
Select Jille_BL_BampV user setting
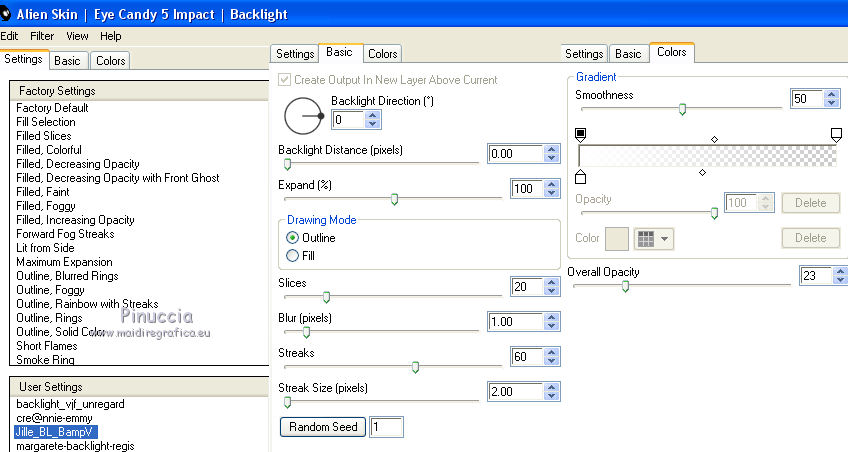tap(56, 432)
